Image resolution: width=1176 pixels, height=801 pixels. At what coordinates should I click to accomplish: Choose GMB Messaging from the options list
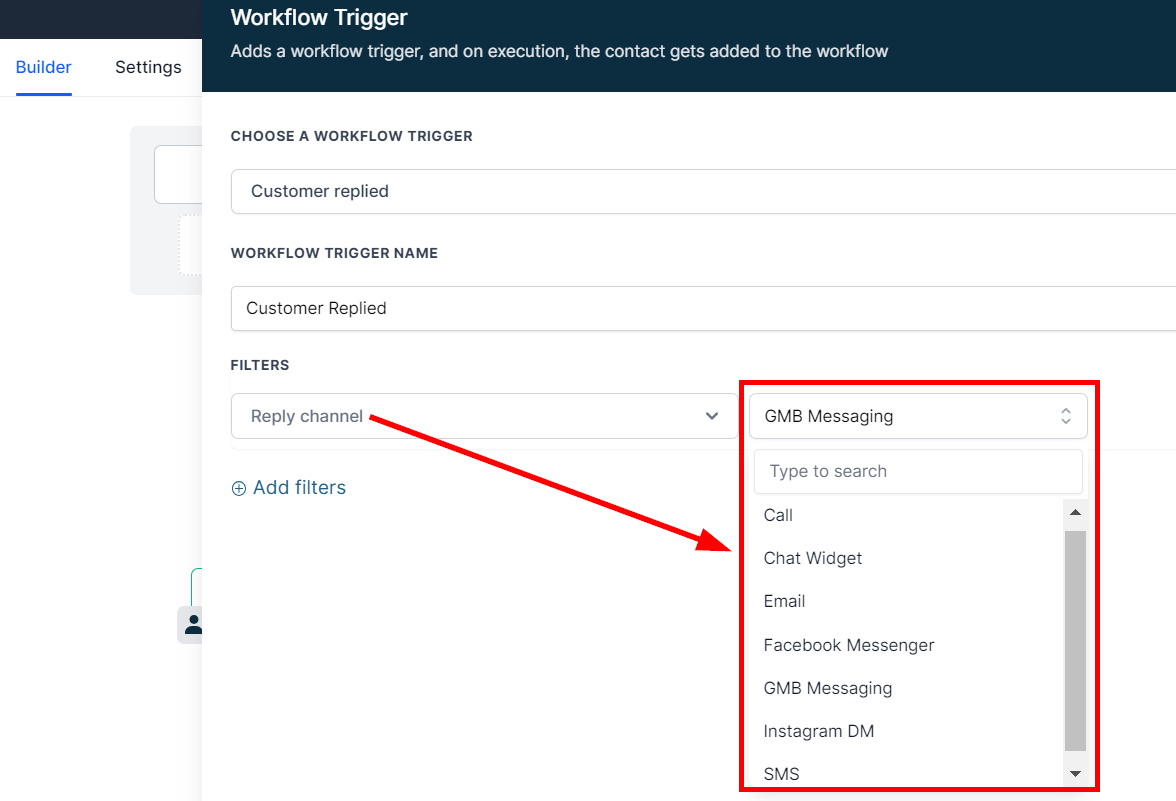[827, 688]
